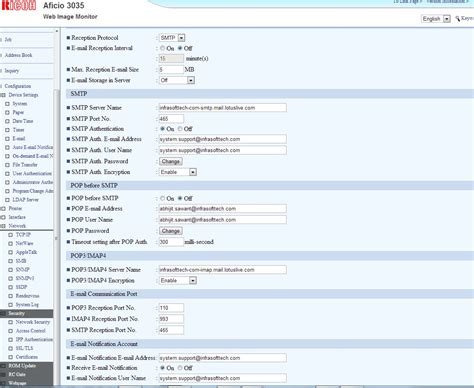Open TCP/IP under Network
The image size is (474, 388).
click(x=23, y=235)
